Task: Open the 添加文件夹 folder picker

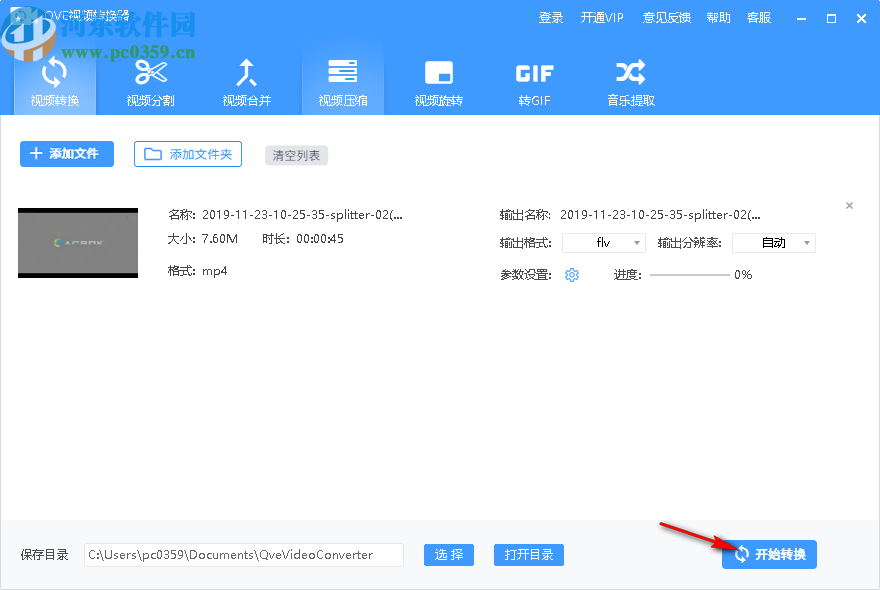Action: [187, 154]
